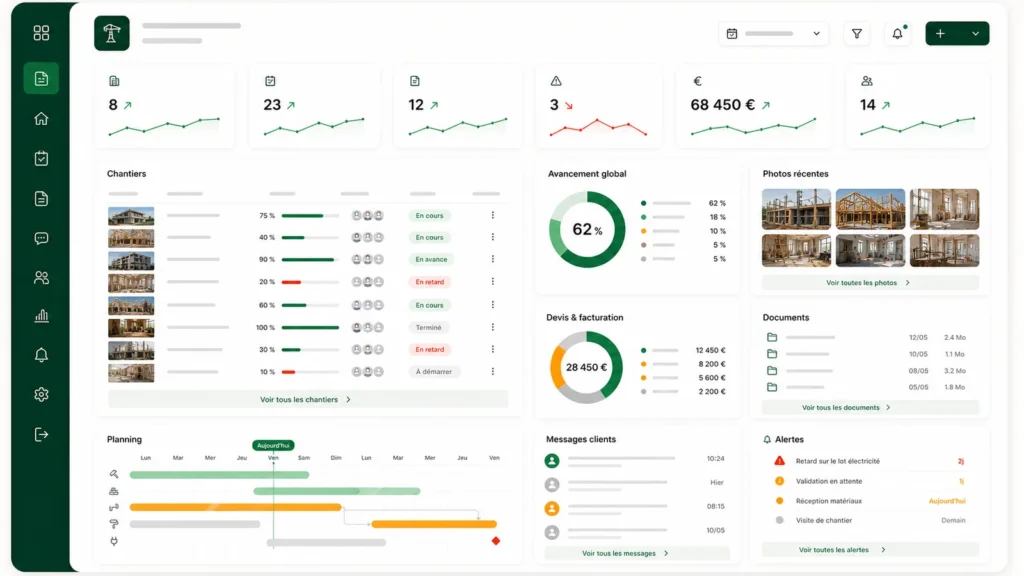Open the 68 450 € revenue card
The width and height of the screenshot is (1024, 576).
pos(754,107)
